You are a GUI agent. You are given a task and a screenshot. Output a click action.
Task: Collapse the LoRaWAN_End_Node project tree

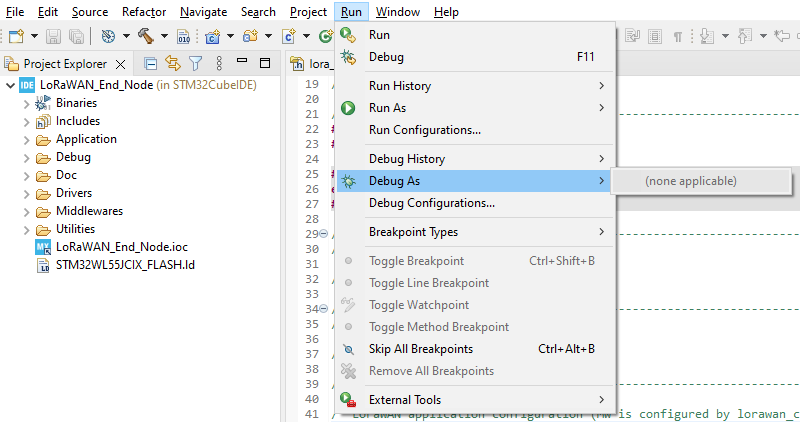tap(10, 85)
